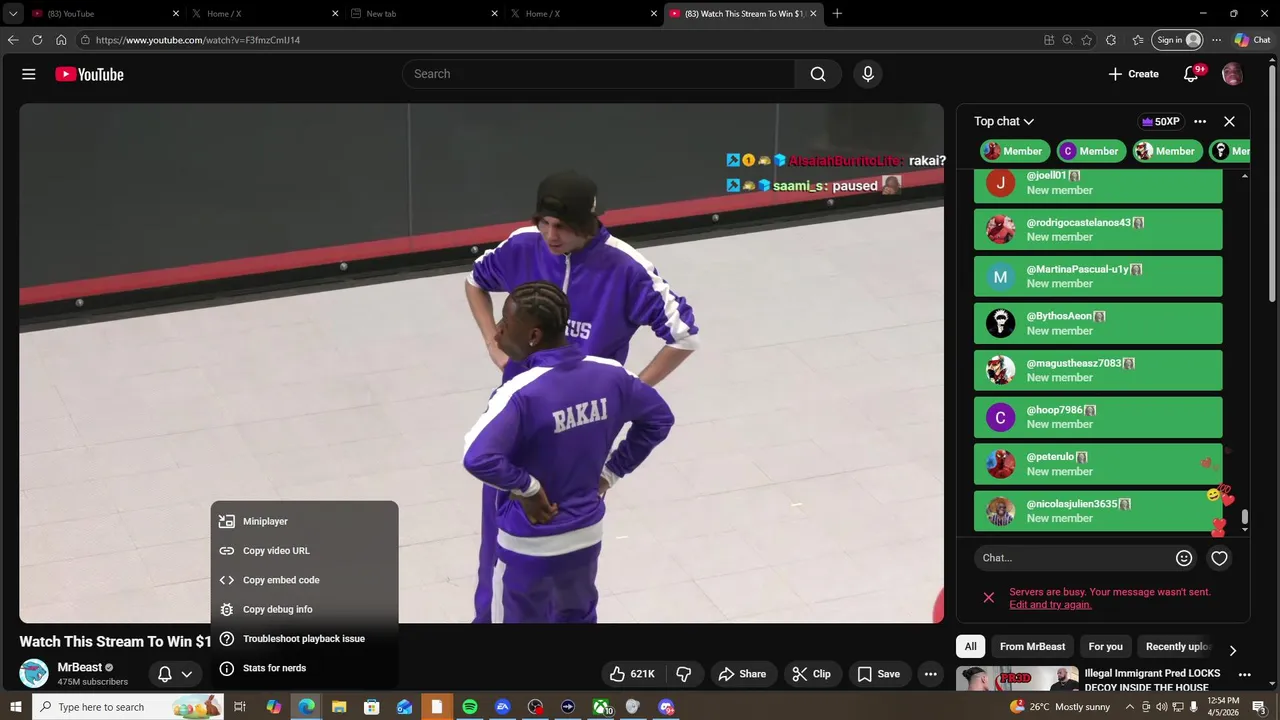
Task: Click the browser Sign in button
Action: [x=1177, y=40]
